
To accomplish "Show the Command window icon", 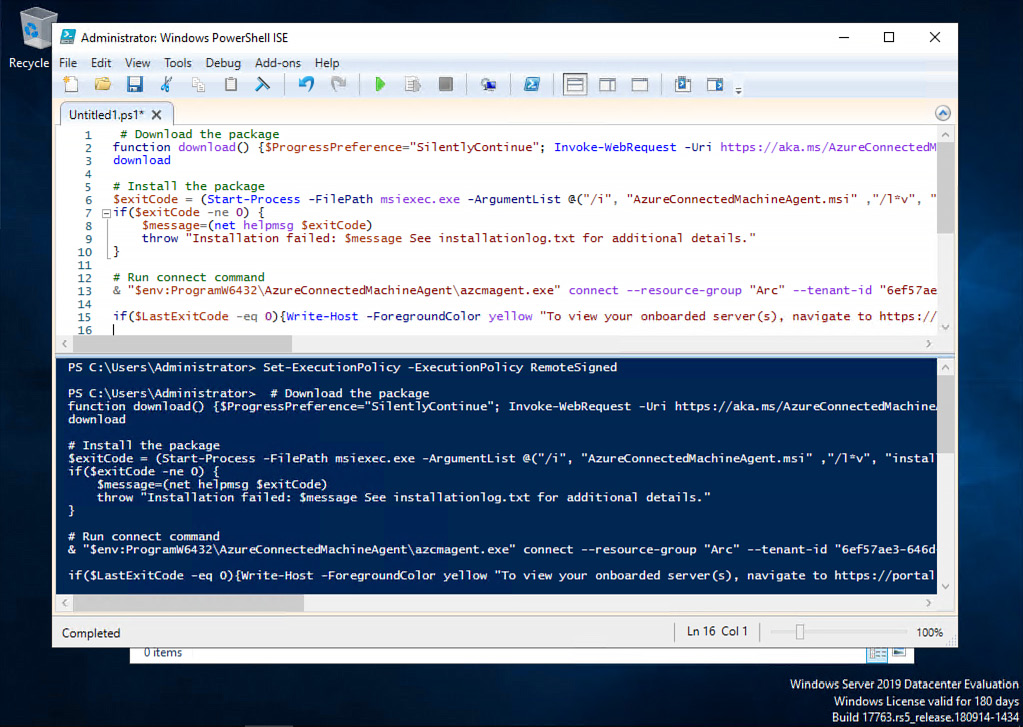I will tap(683, 85).
